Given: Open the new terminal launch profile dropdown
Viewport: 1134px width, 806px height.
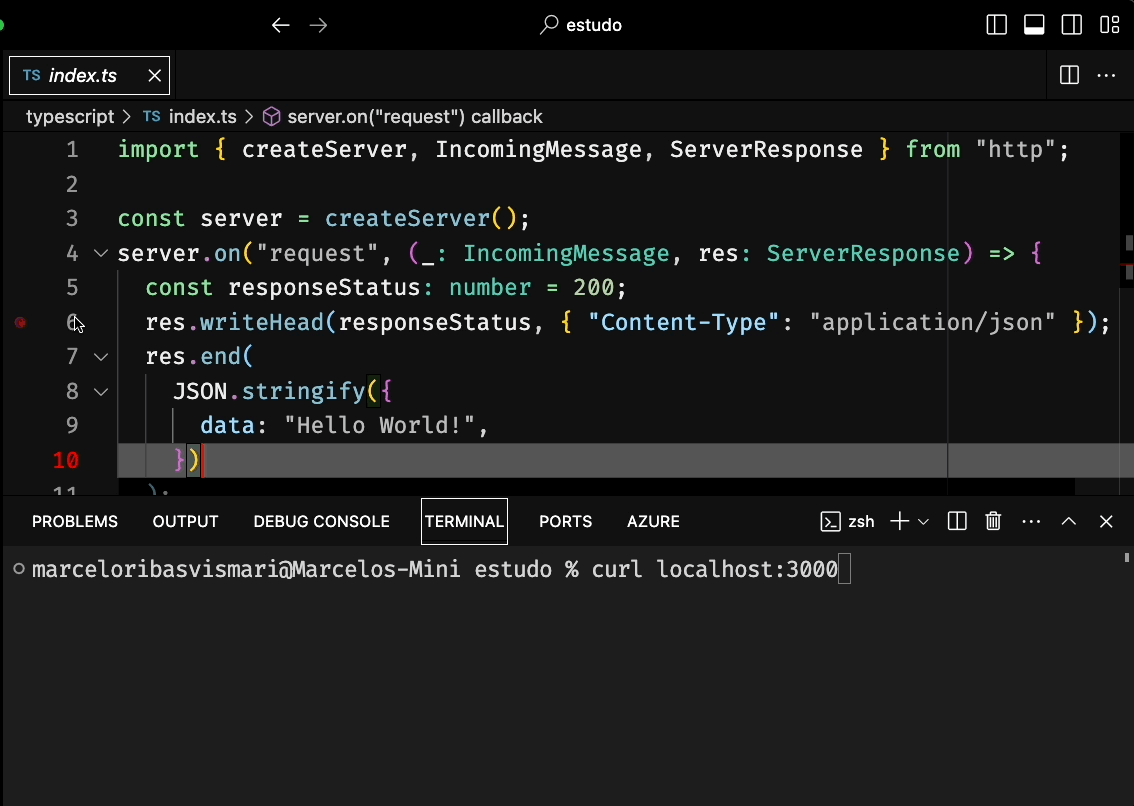Looking at the screenshot, I should click(923, 522).
